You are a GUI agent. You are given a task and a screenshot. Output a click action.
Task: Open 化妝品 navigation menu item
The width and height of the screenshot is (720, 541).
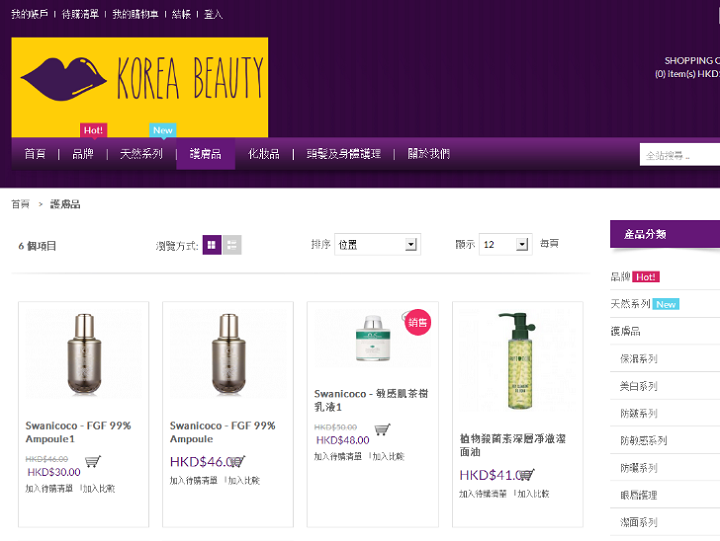point(264,154)
